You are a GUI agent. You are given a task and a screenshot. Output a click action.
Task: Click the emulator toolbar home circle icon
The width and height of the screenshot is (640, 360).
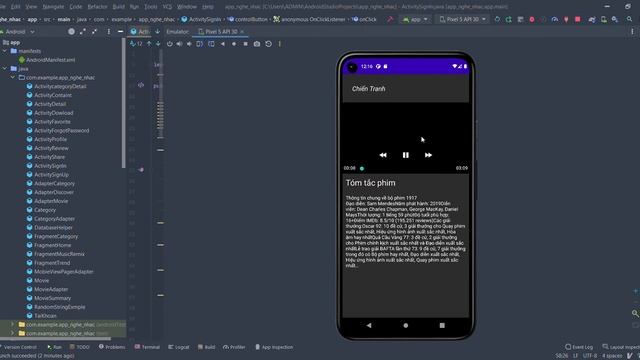point(234,44)
